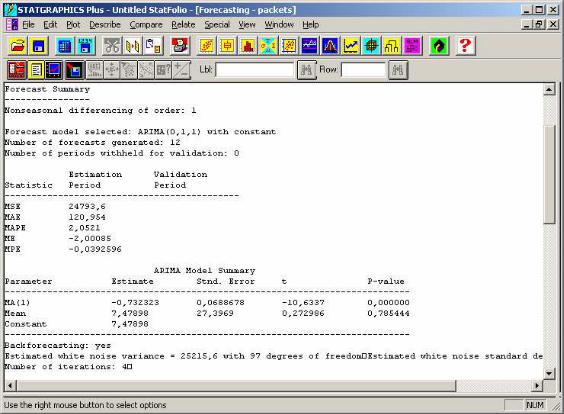564x414 pixels.
Task: Click the horizontal scrollbar right arrow
Action: tap(537, 386)
